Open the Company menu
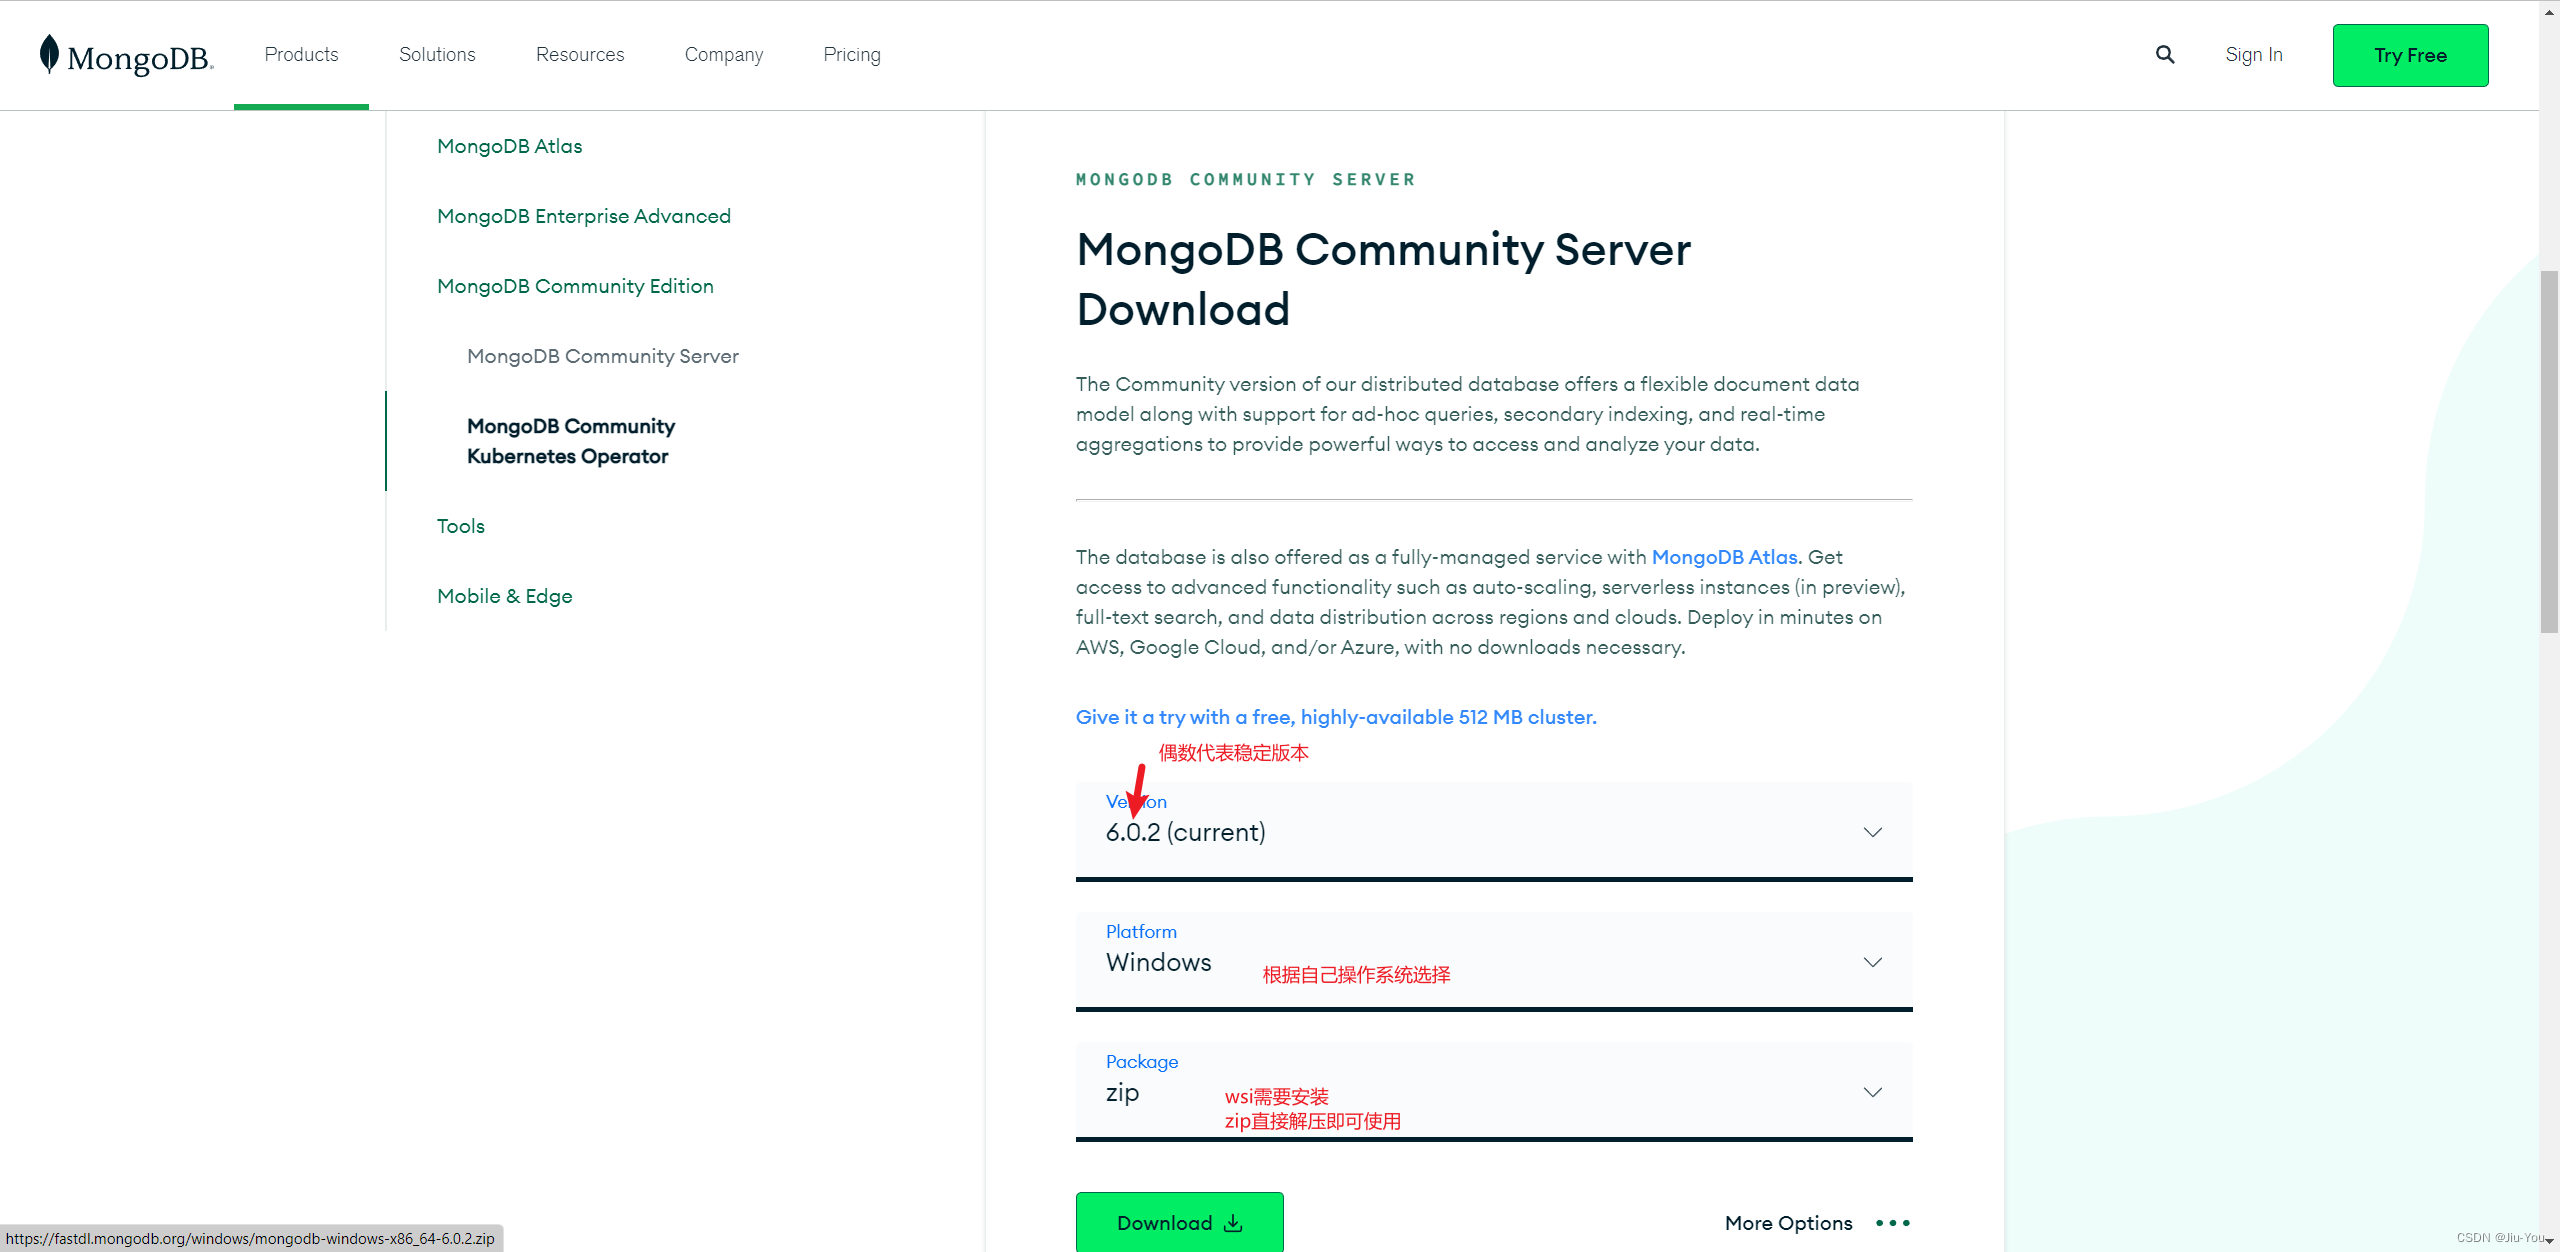The width and height of the screenshot is (2560, 1252). [x=723, y=55]
